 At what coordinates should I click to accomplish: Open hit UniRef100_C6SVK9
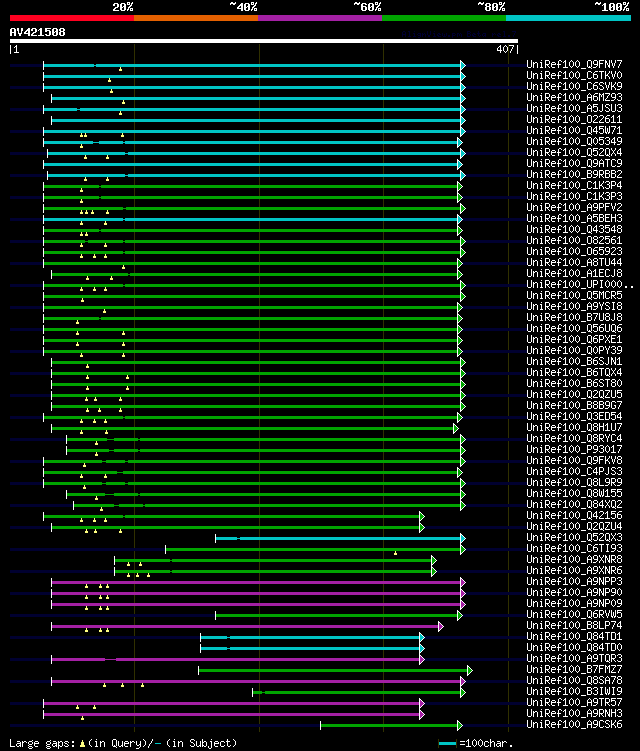[x=574, y=86]
